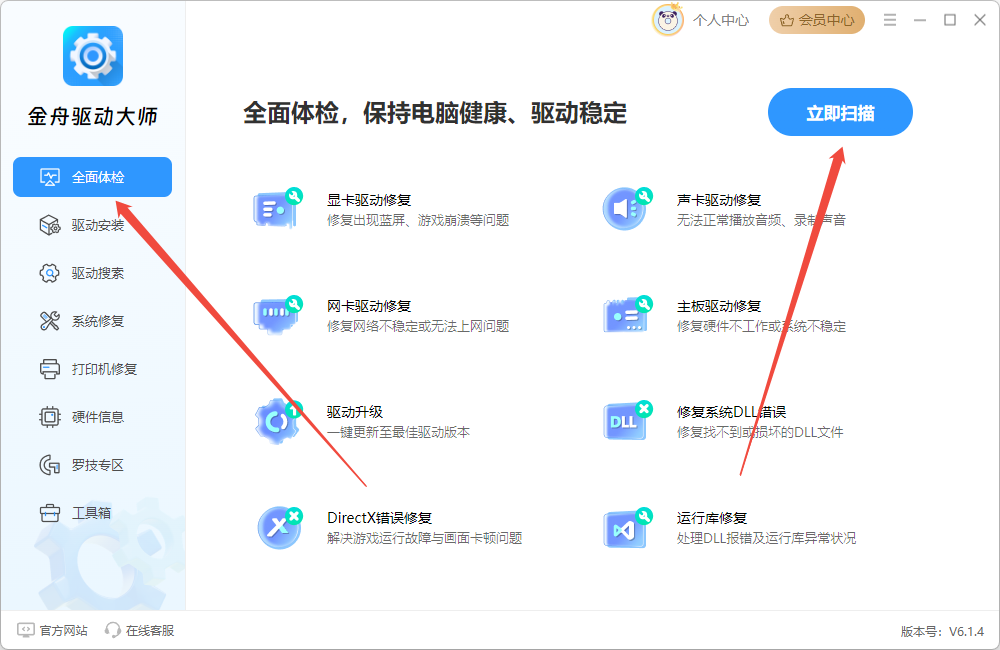Click version number V6.1.4 text
The height and width of the screenshot is (650, 1000).
tap(966, 632)
